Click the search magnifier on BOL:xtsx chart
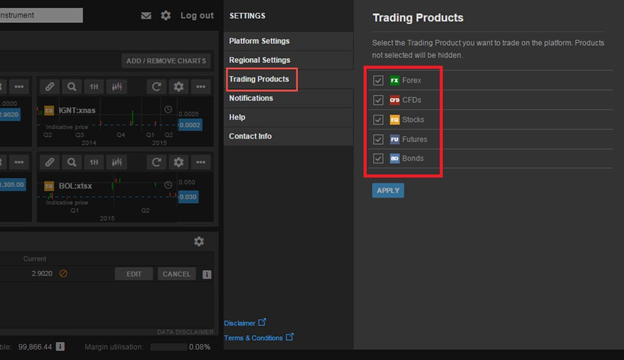The height and width of the screenshot is (360, 624). pos(72,162)
